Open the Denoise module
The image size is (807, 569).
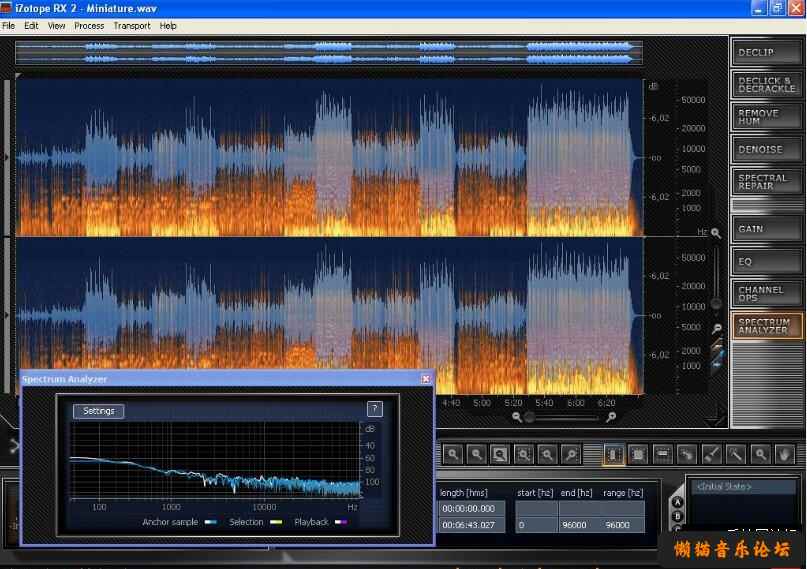click(x=767, y=149)
